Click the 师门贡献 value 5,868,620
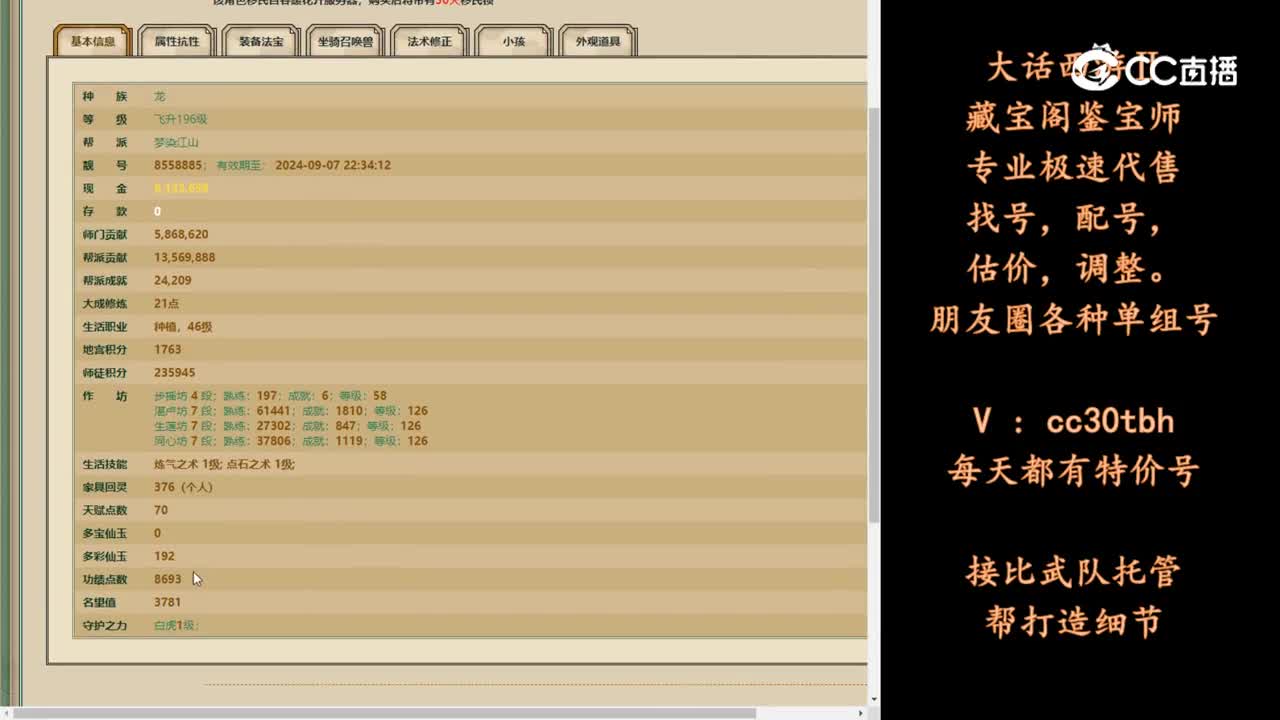 pos(181,234)
